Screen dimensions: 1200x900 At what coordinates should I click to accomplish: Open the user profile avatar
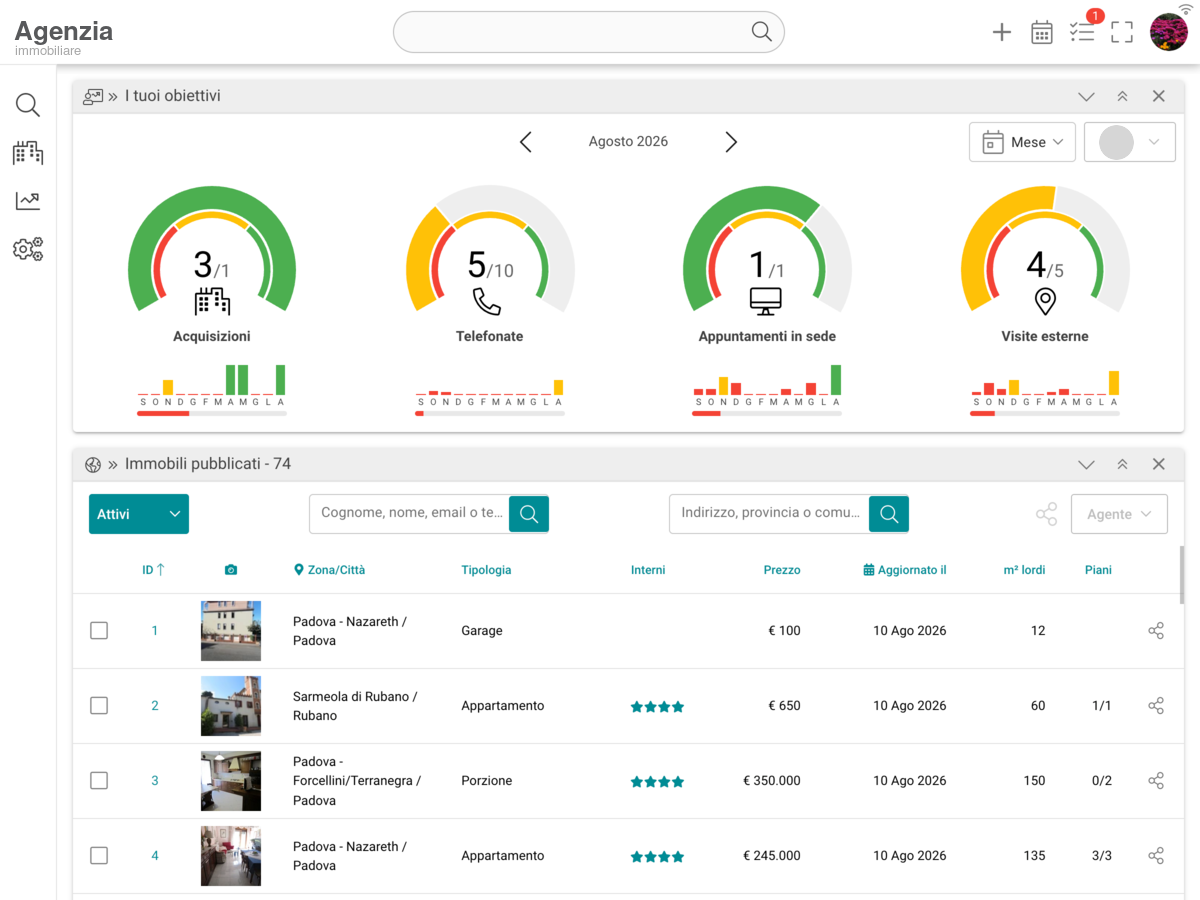click(x=1168, y=32)
